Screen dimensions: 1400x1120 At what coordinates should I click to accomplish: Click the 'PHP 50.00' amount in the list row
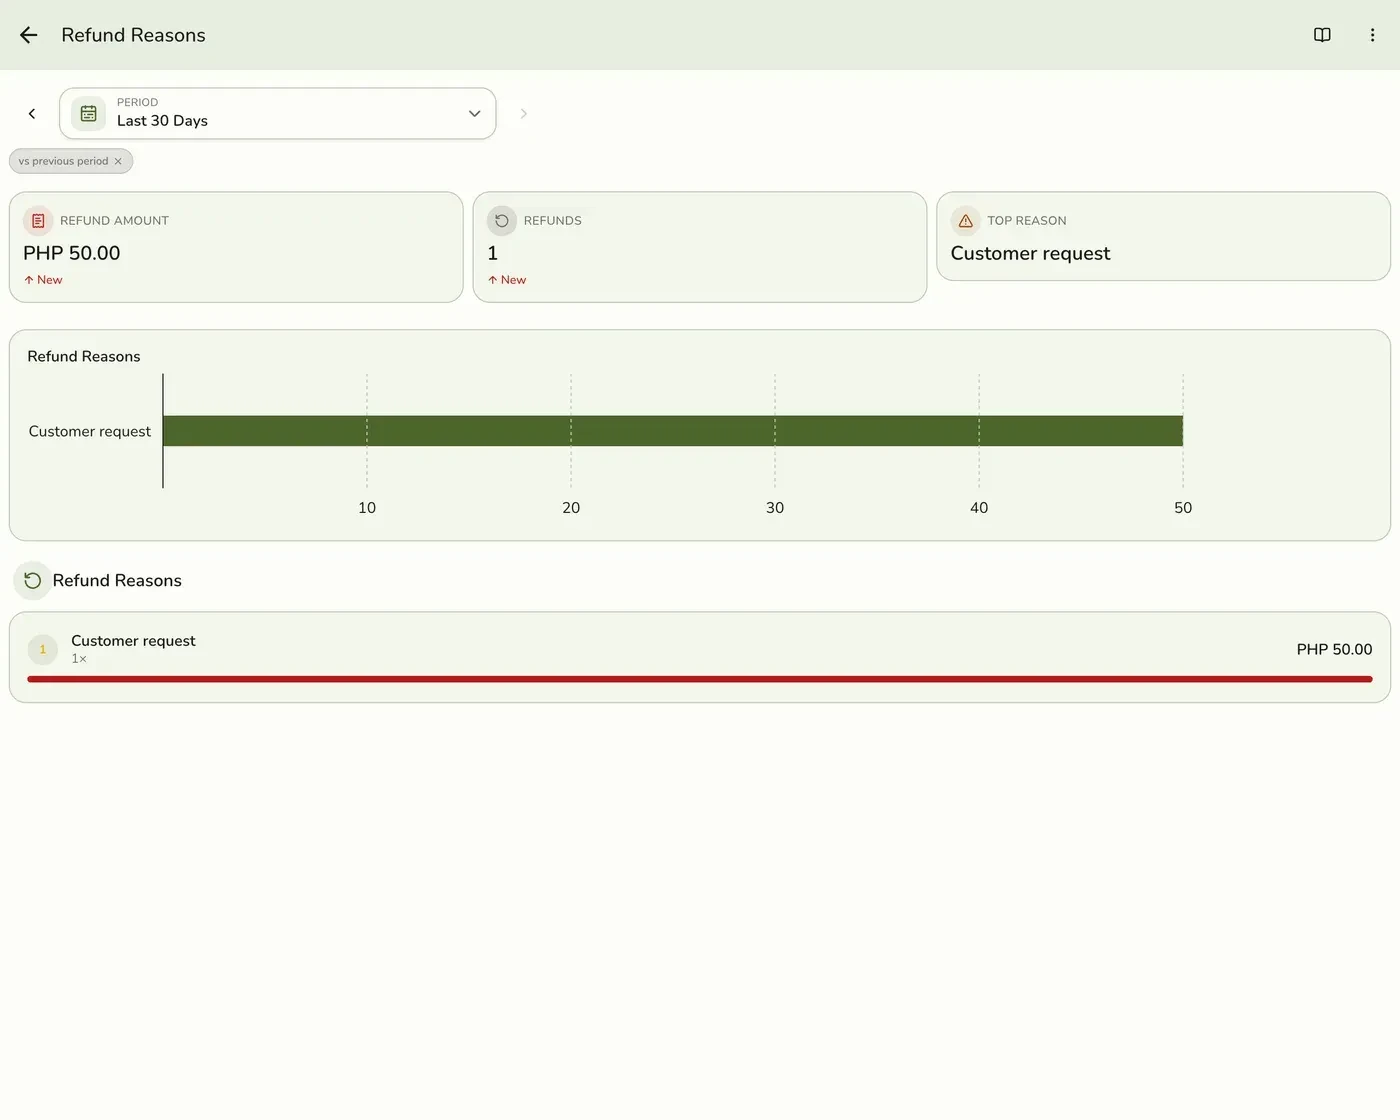[1334, 650]
